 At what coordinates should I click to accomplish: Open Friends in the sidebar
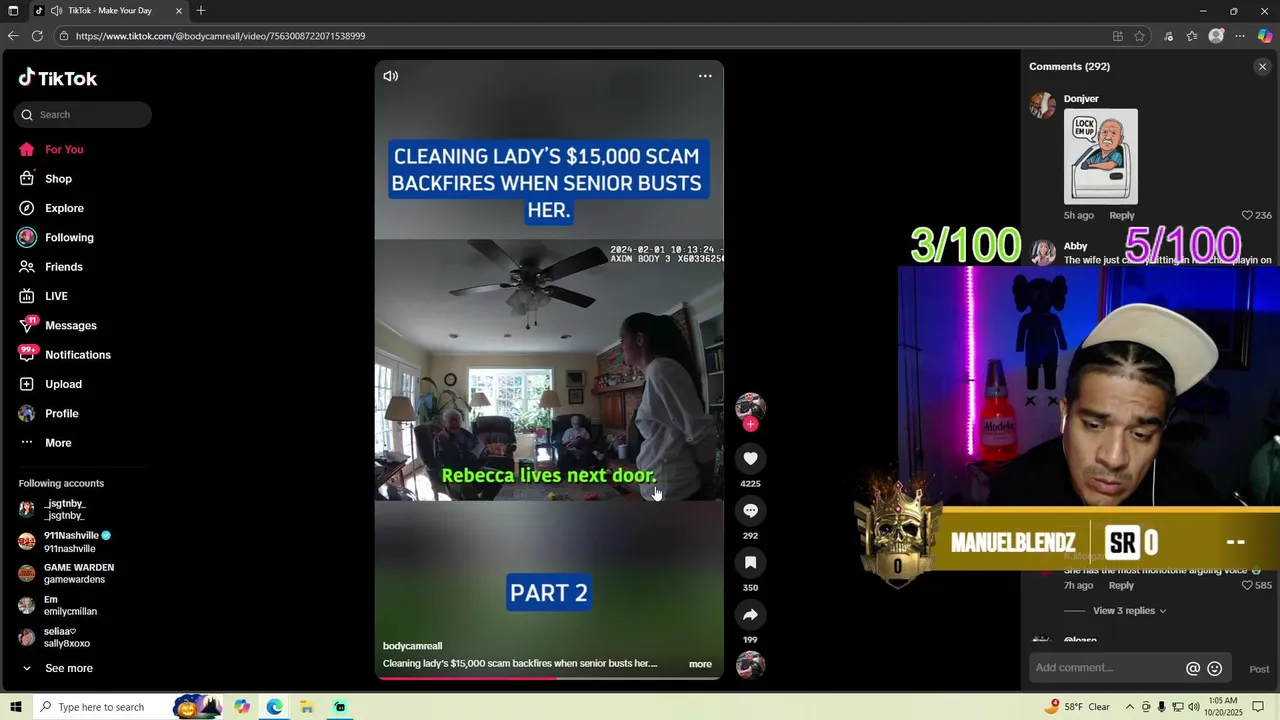63,267
